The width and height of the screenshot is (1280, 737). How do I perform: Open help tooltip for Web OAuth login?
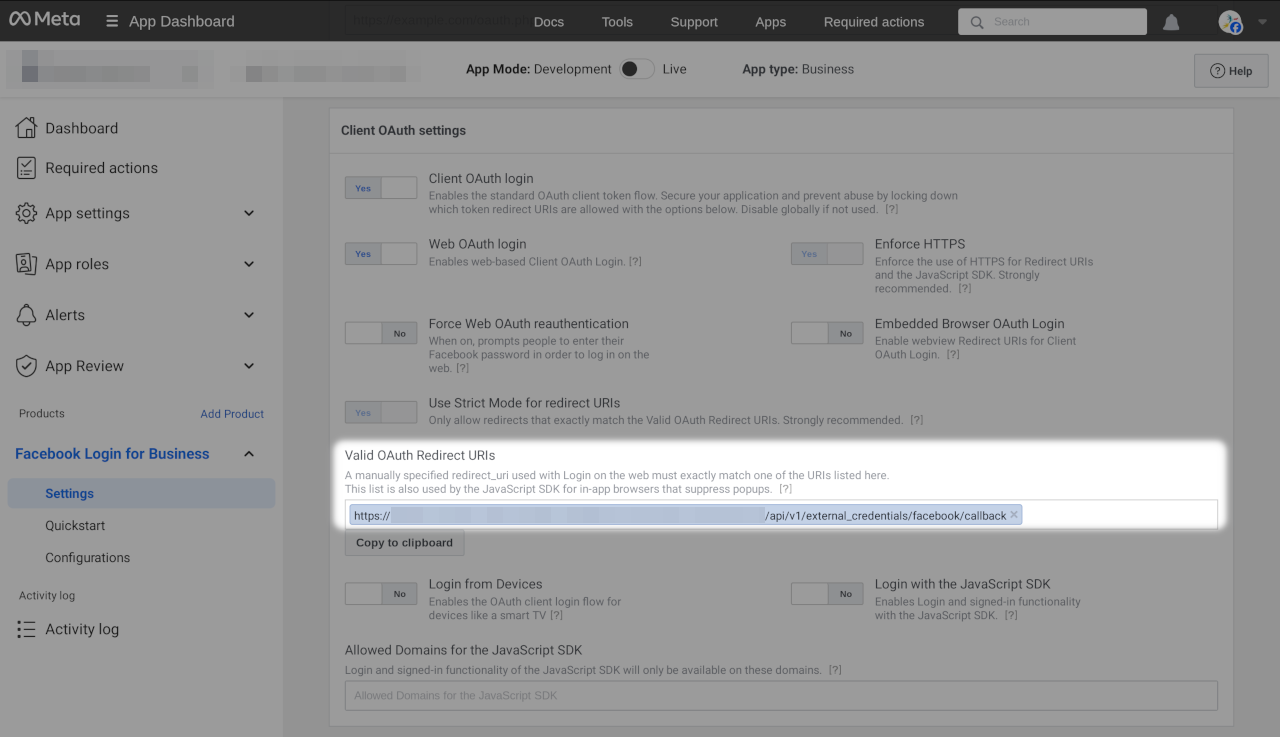click(634, 261)
